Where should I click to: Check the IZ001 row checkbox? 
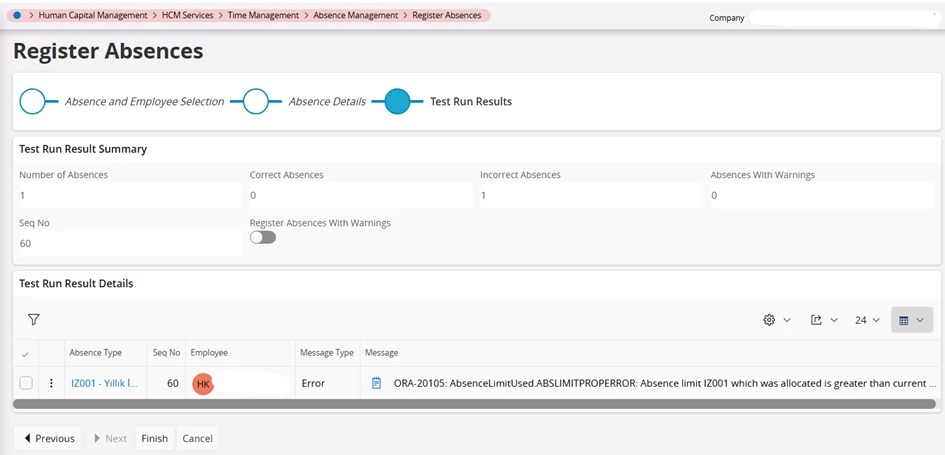click(26, 383)
